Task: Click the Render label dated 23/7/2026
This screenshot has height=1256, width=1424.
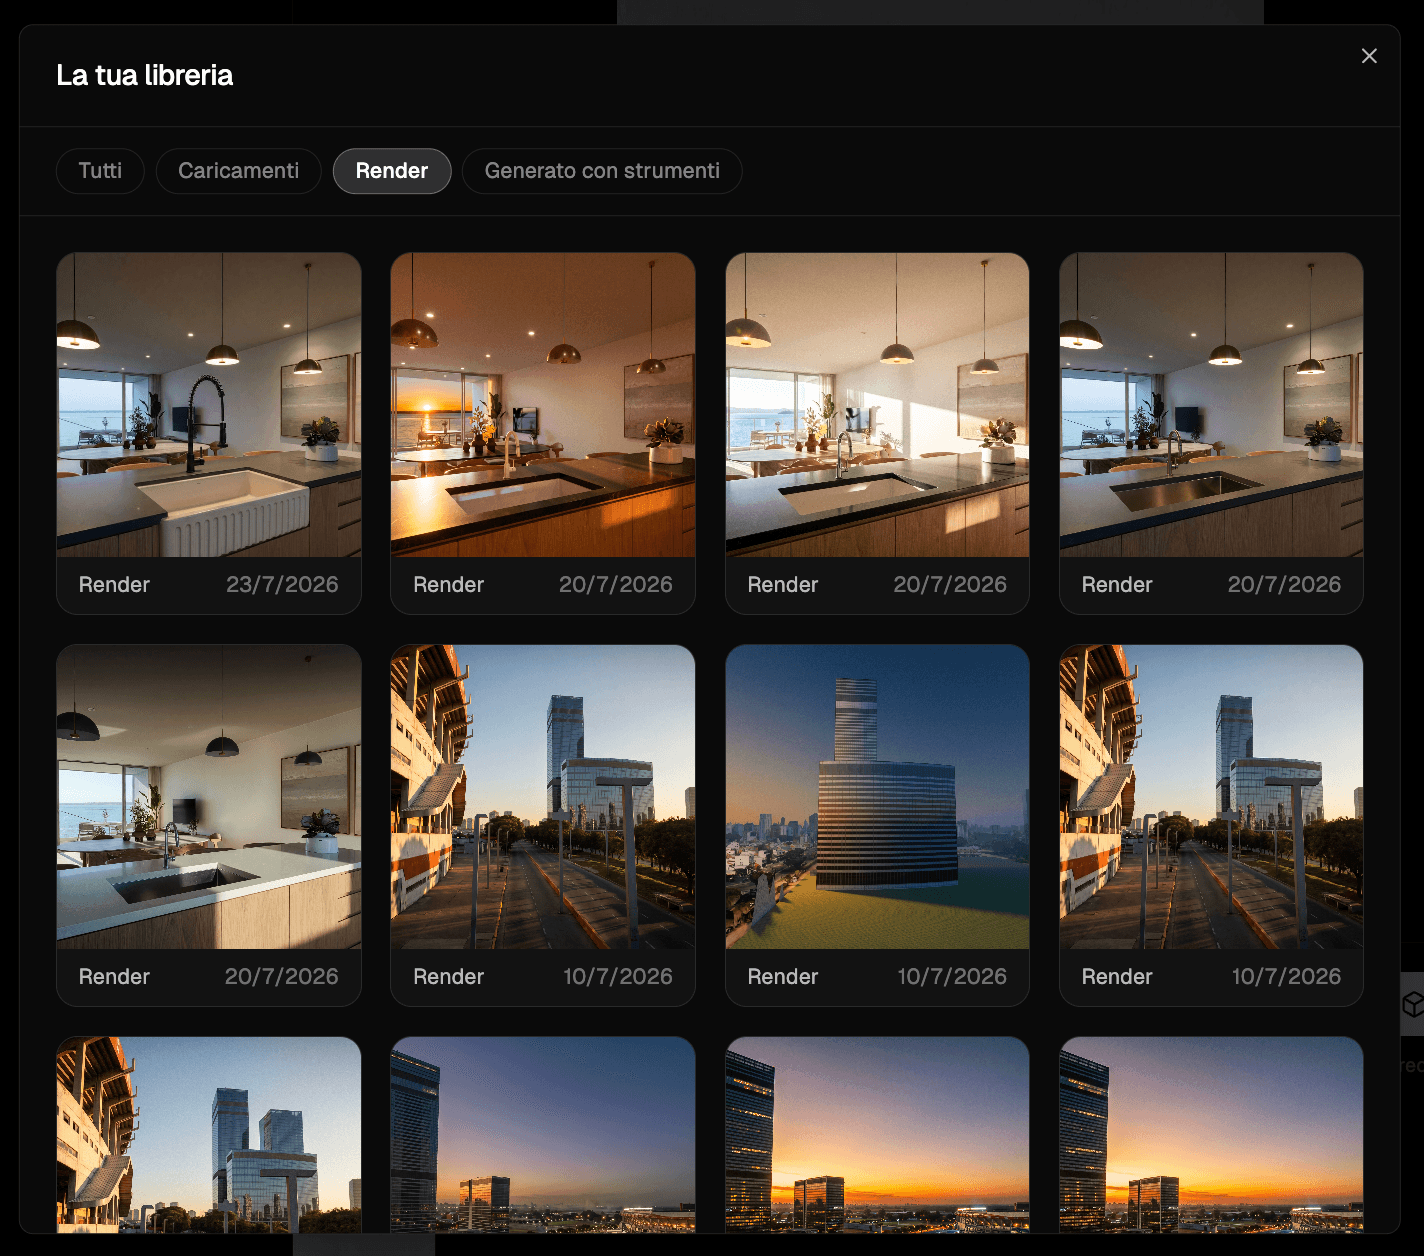Action: pos(114,585)
